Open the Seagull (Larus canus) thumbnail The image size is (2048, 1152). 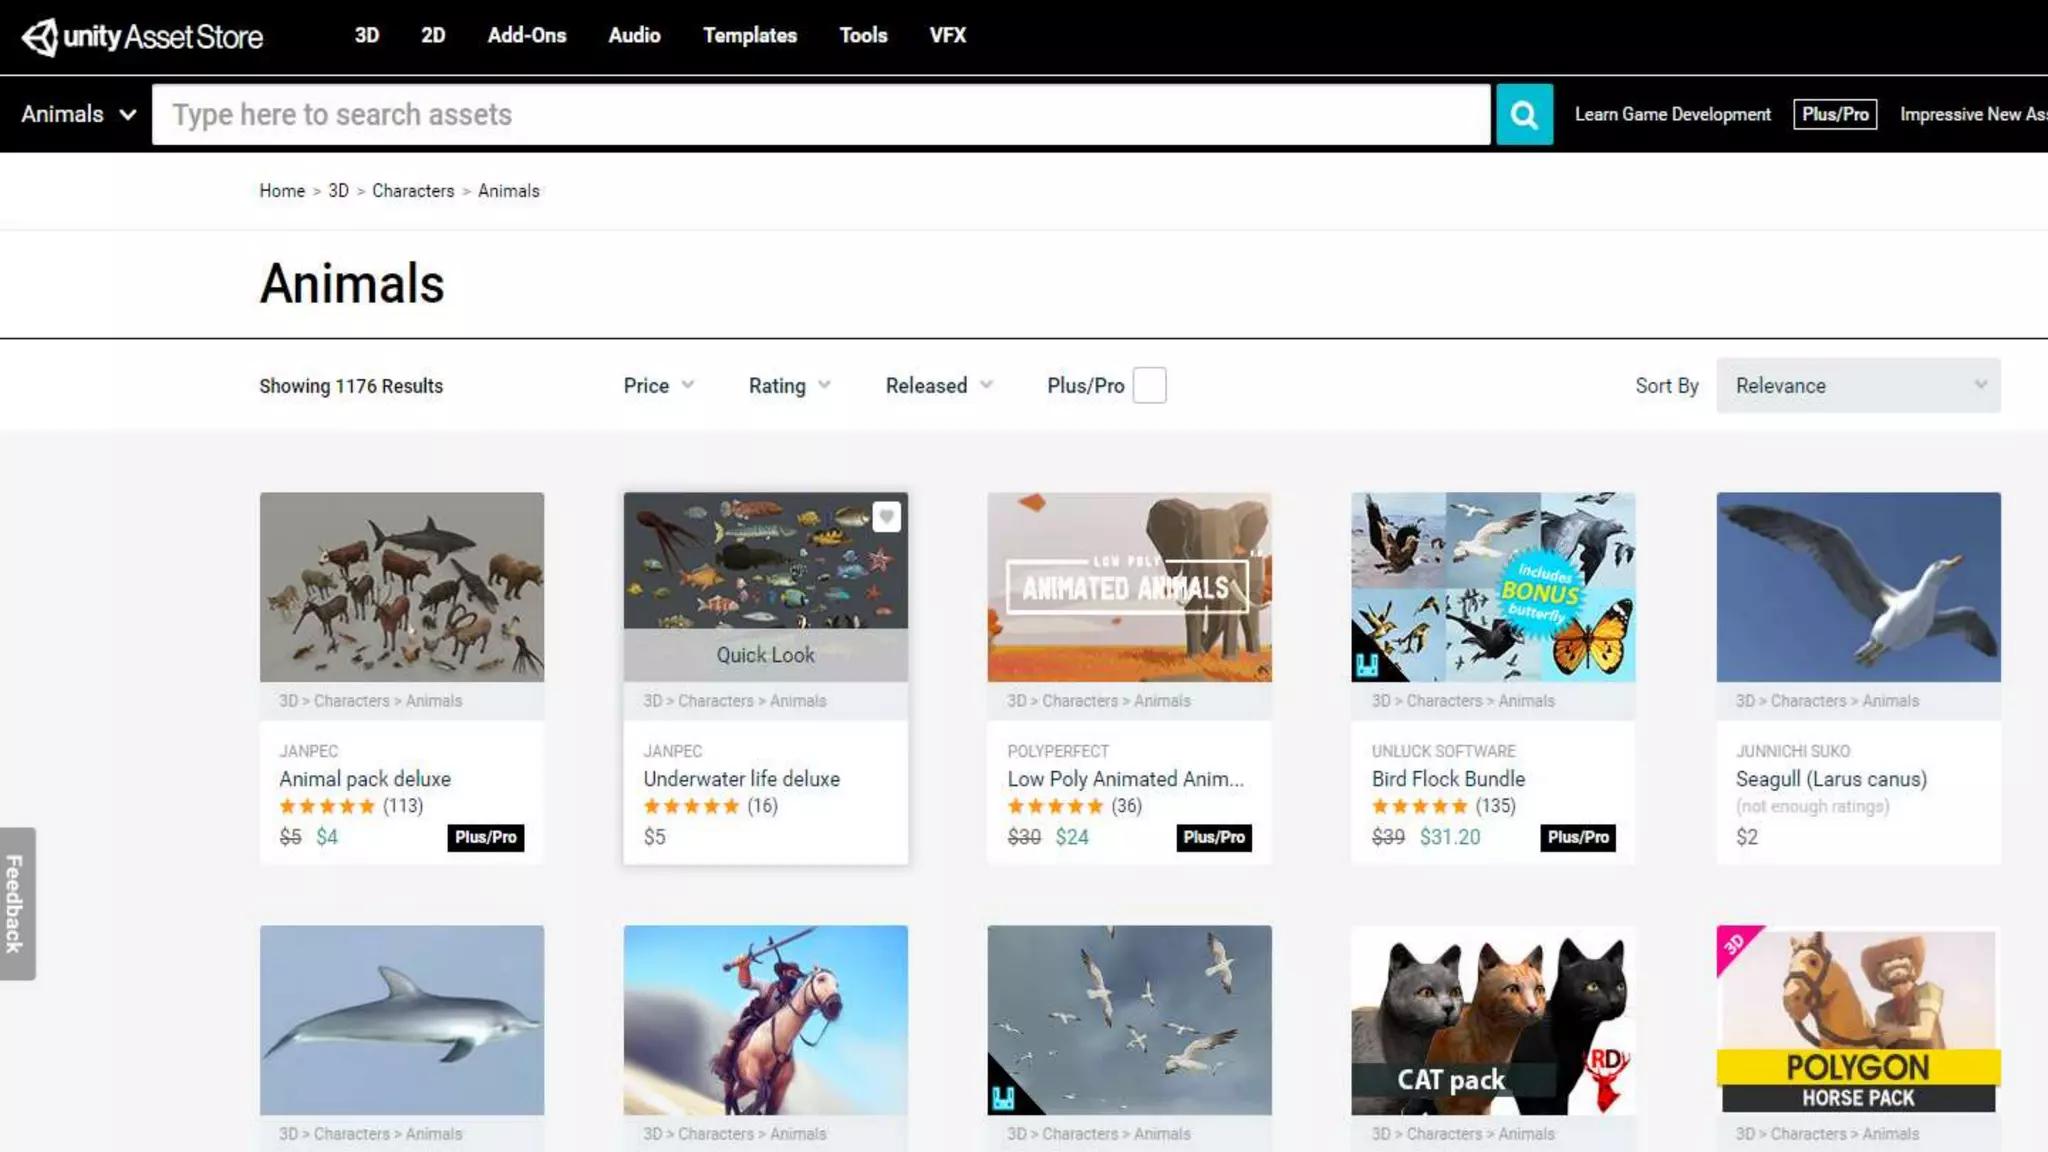coord(1857,587)
